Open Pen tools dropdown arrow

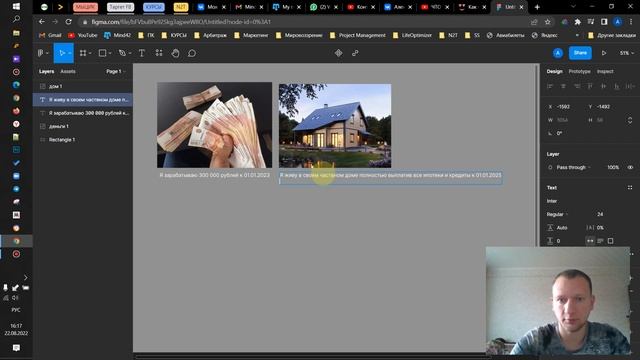(129, 53)
